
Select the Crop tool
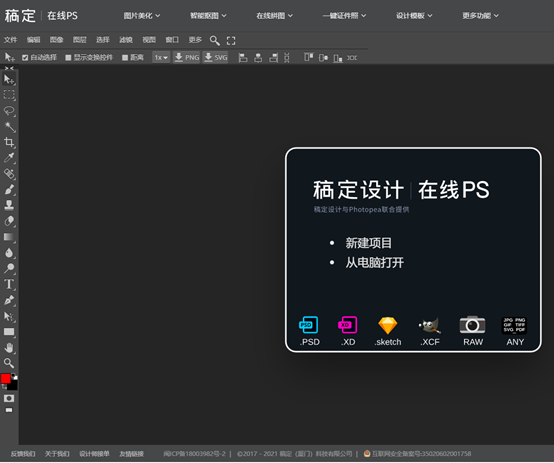pyautogui.click(x=9, y=142)
